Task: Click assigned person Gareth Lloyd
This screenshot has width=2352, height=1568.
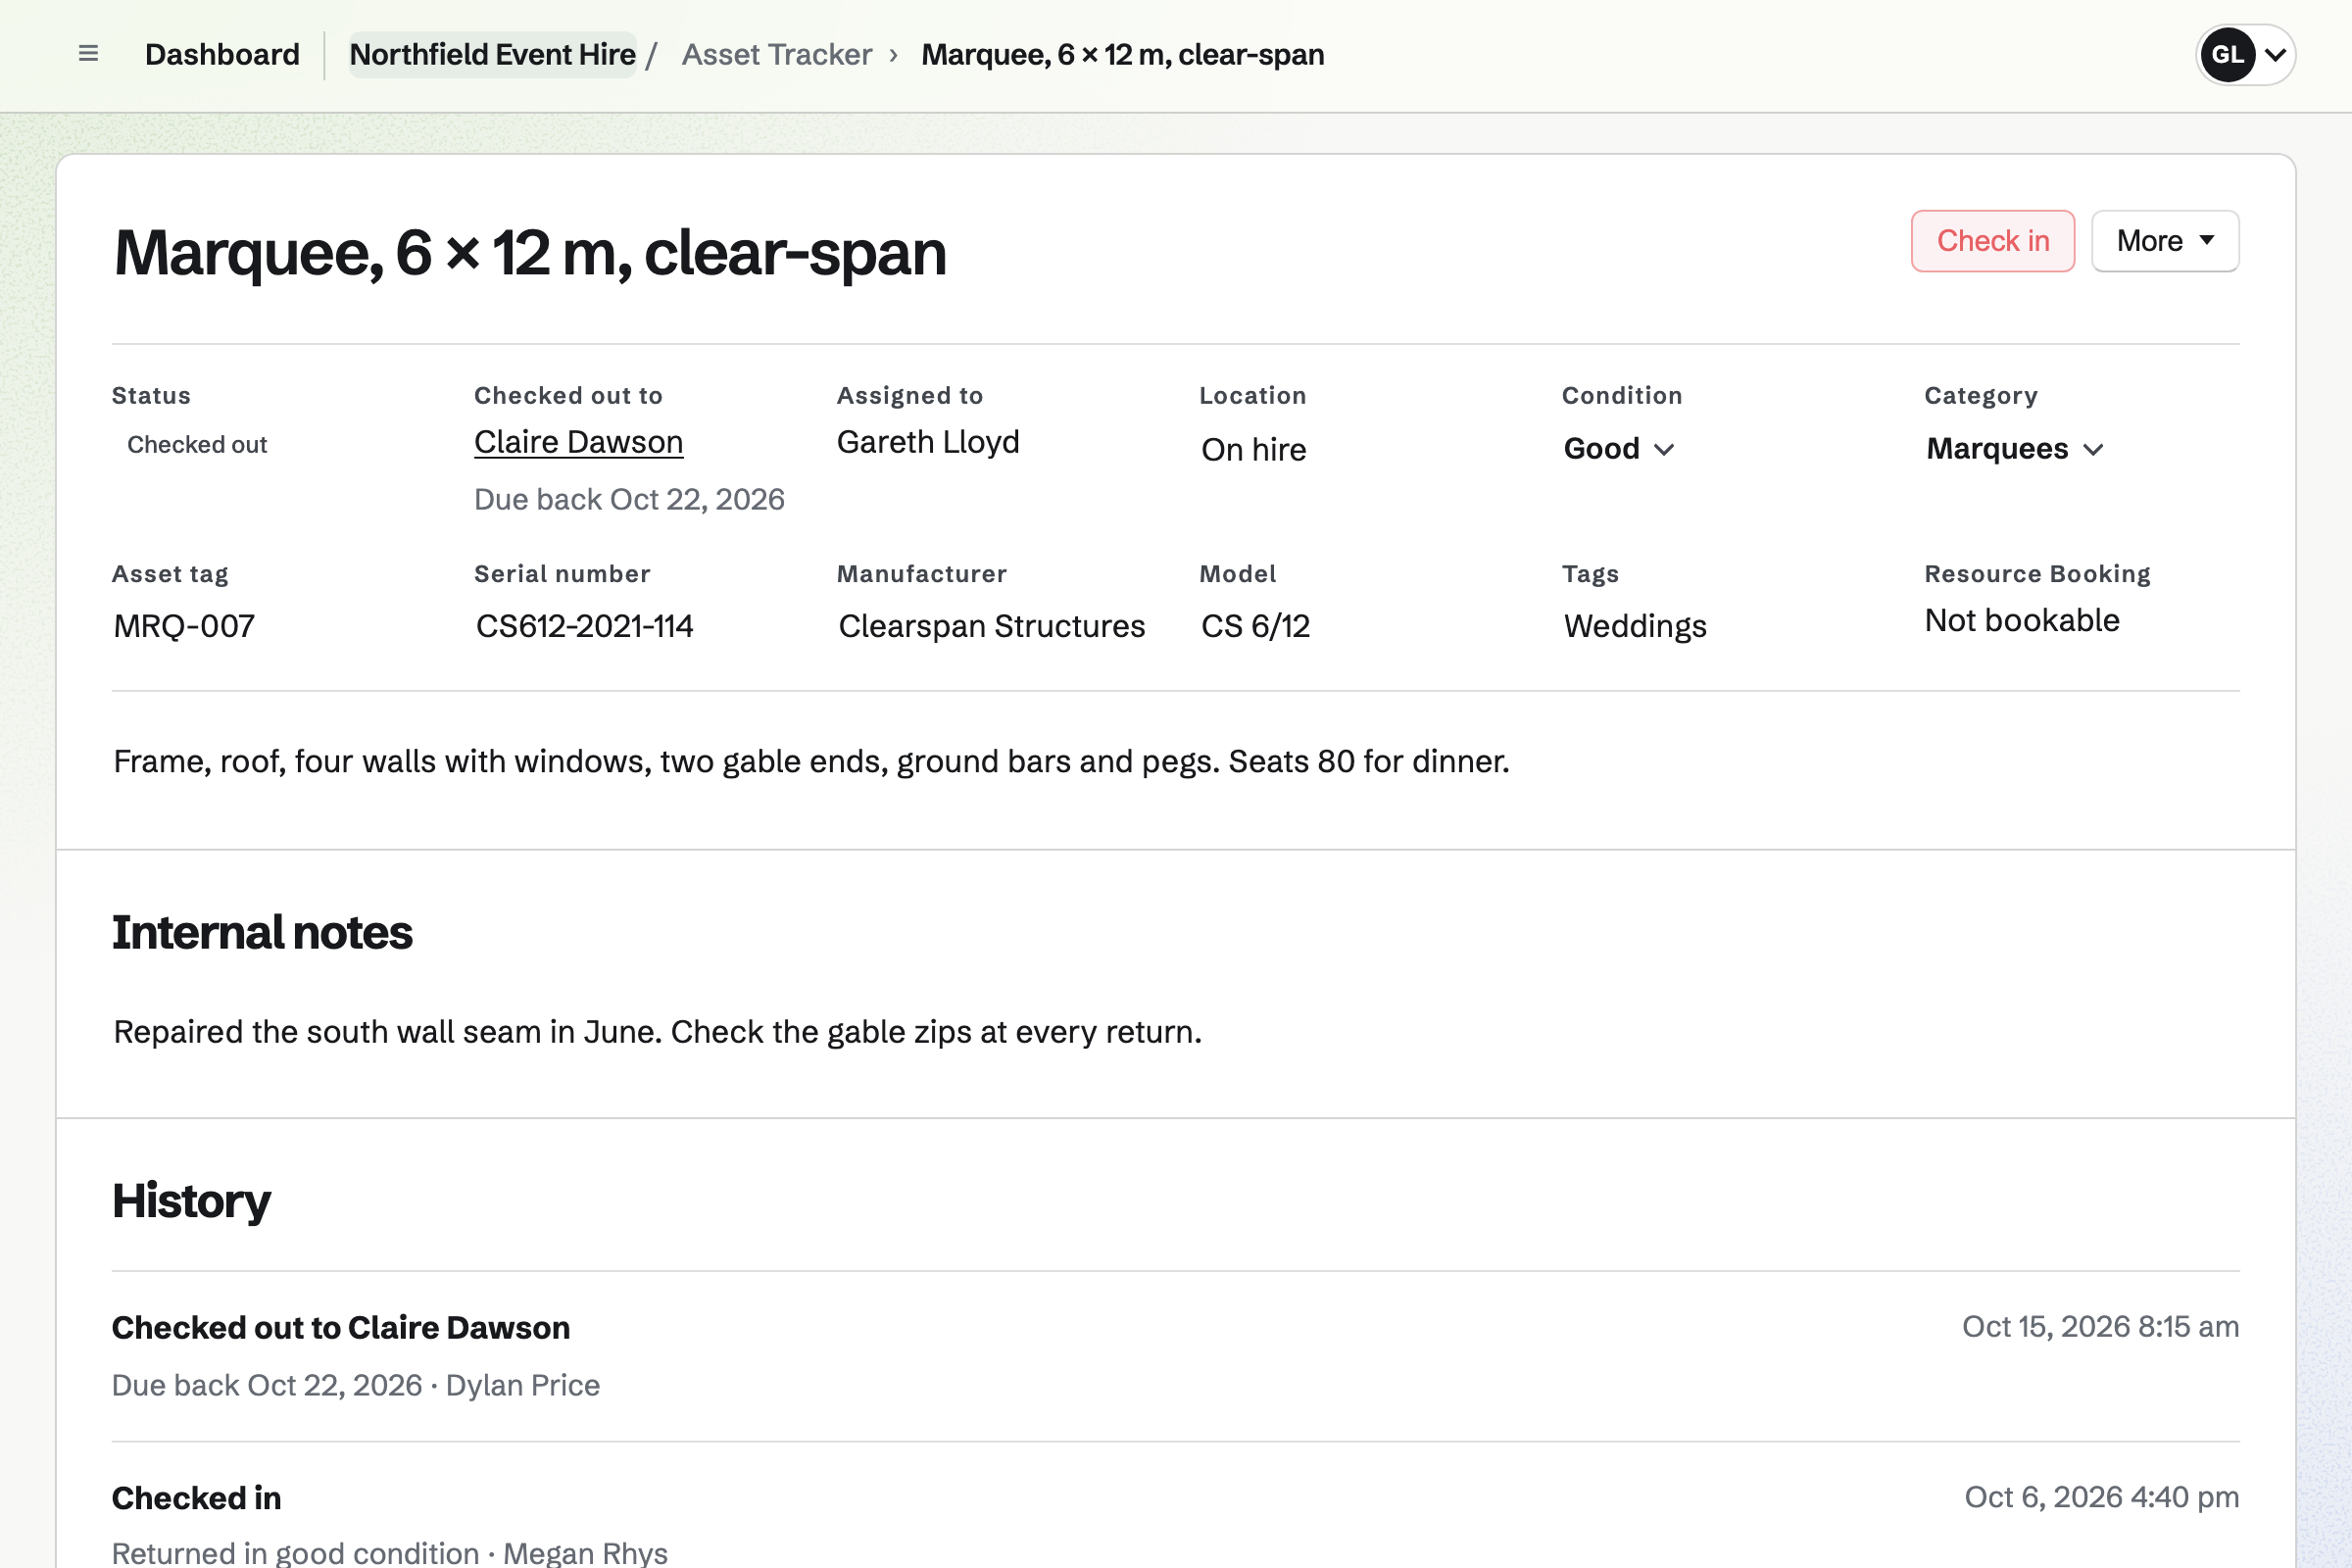Action: (927, 442)
